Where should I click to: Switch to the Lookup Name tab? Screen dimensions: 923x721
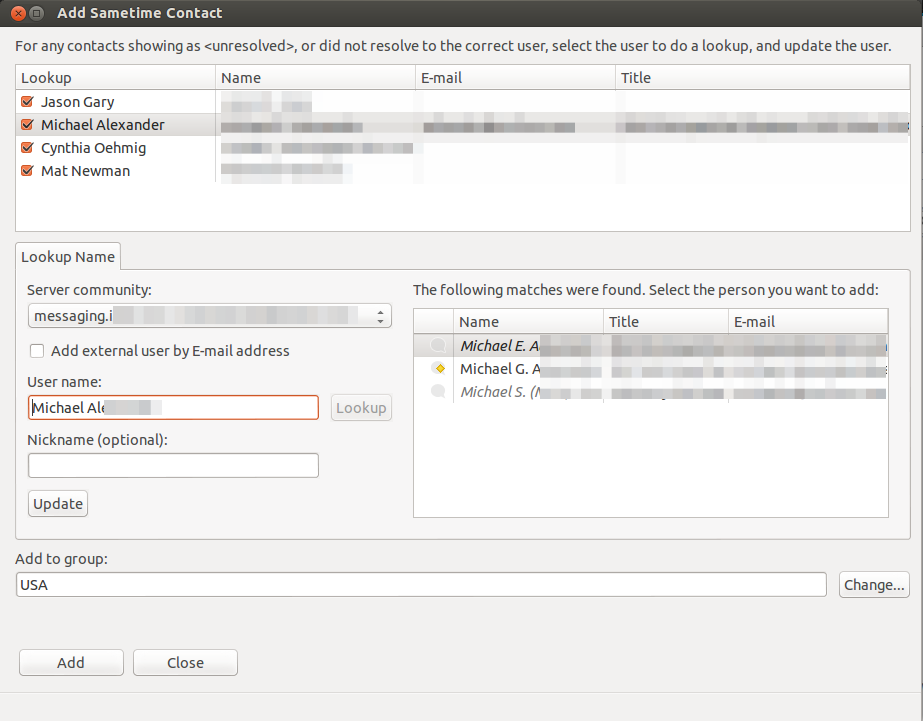click(68, 257)
